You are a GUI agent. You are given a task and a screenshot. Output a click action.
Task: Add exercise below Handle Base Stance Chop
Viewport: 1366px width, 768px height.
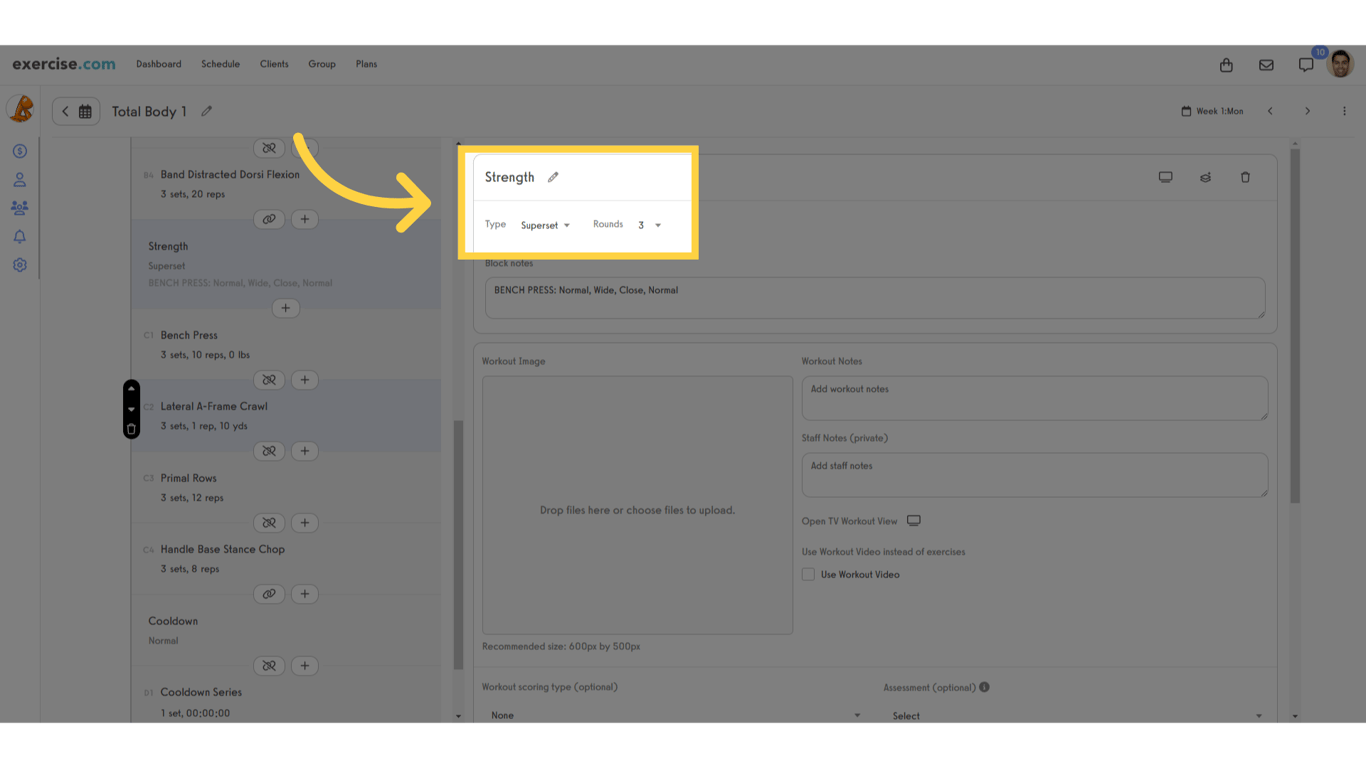tap(305, 594)
